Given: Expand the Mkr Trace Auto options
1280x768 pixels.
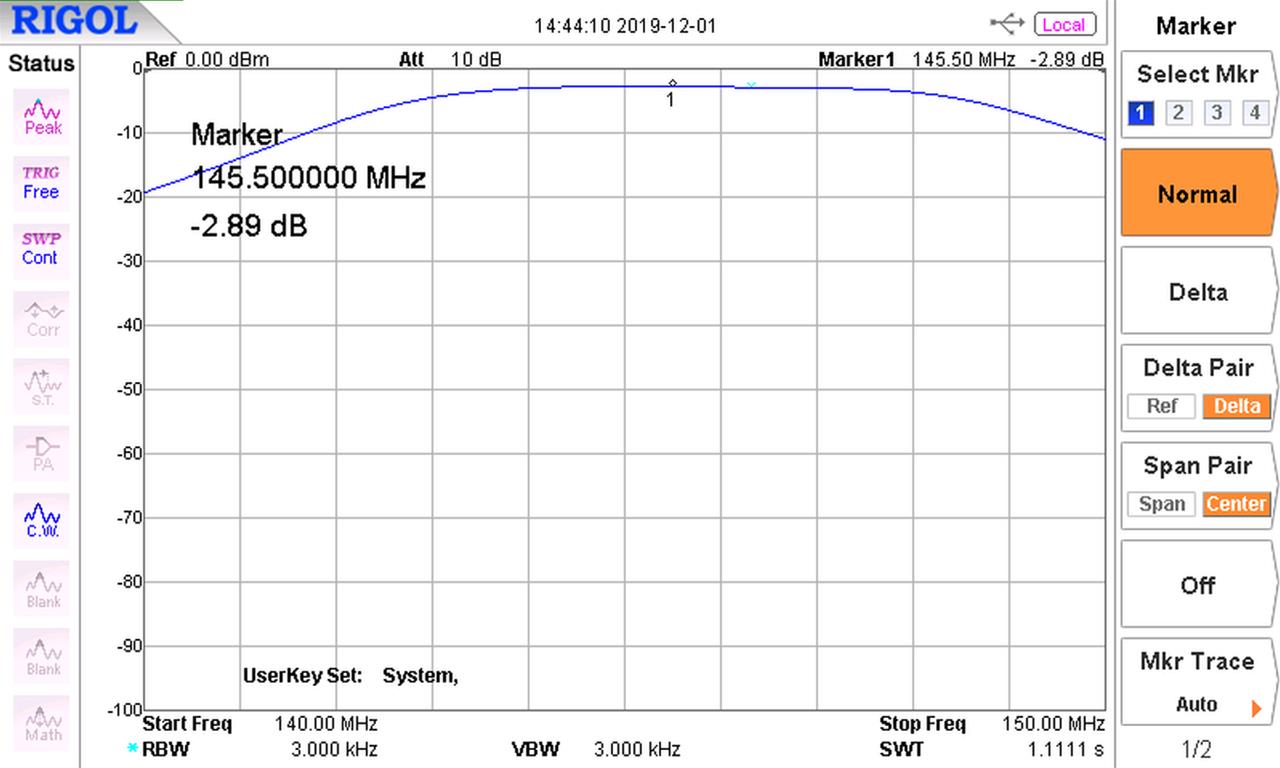Looking at the screenshot, I should click(x=1197, y=703).
